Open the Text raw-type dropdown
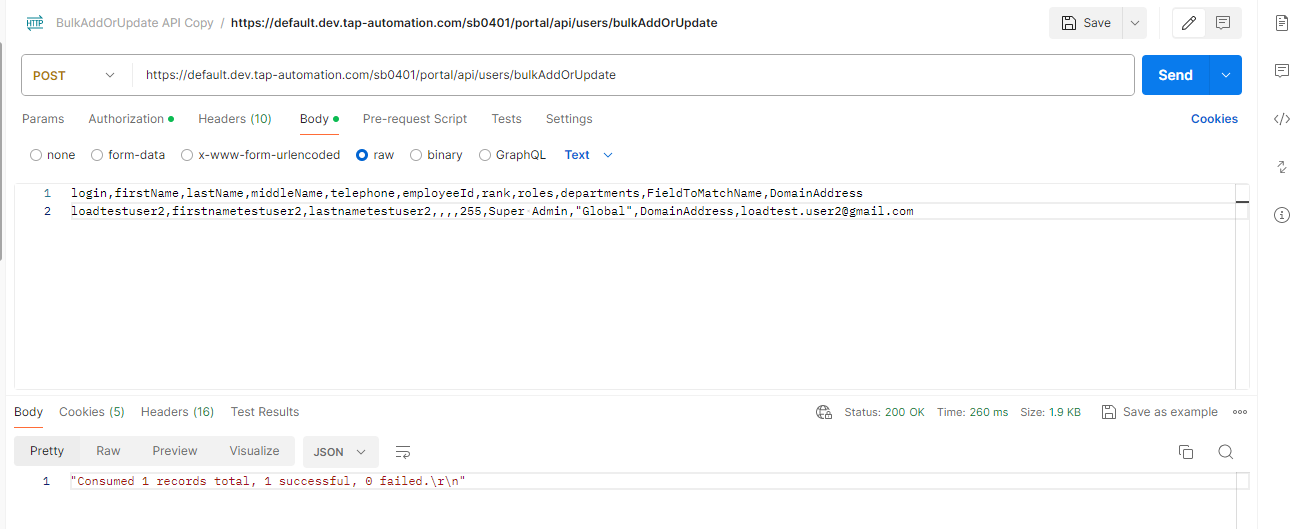Image resolution: width=1306 pixels, height=529 pixels. click(x=588, y=155)
